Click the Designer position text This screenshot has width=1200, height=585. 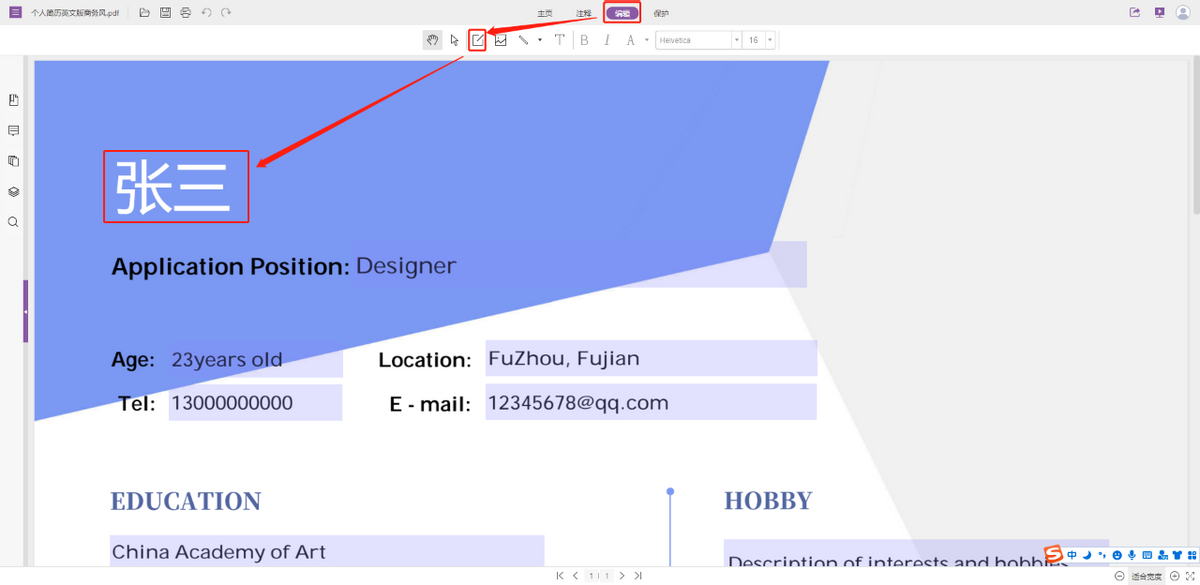(406, 266)
